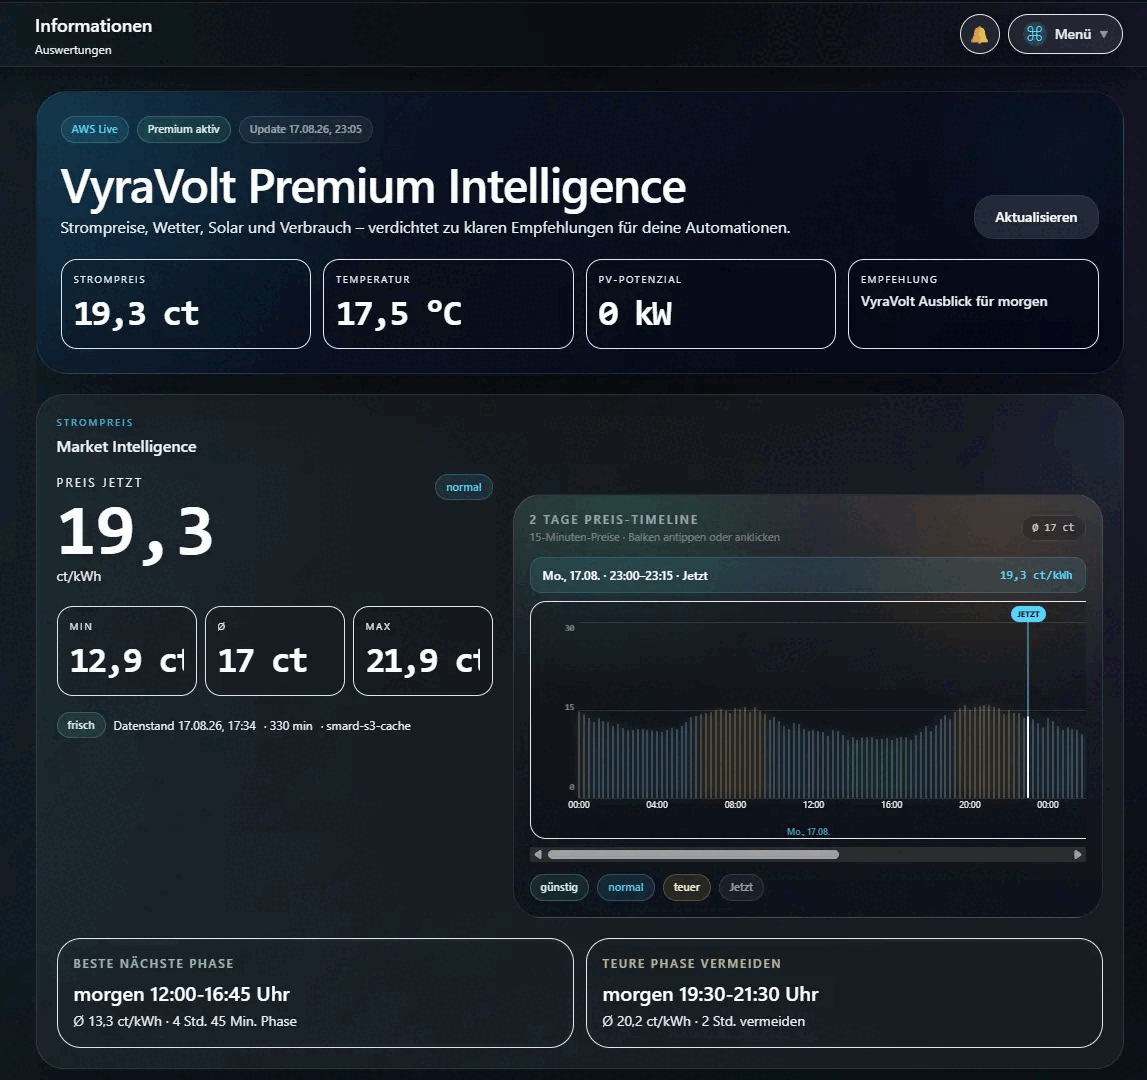Click the timeline scrollbar right arrow
This screenshot has width=1147, height=1080.
(x=1078, y=855)
